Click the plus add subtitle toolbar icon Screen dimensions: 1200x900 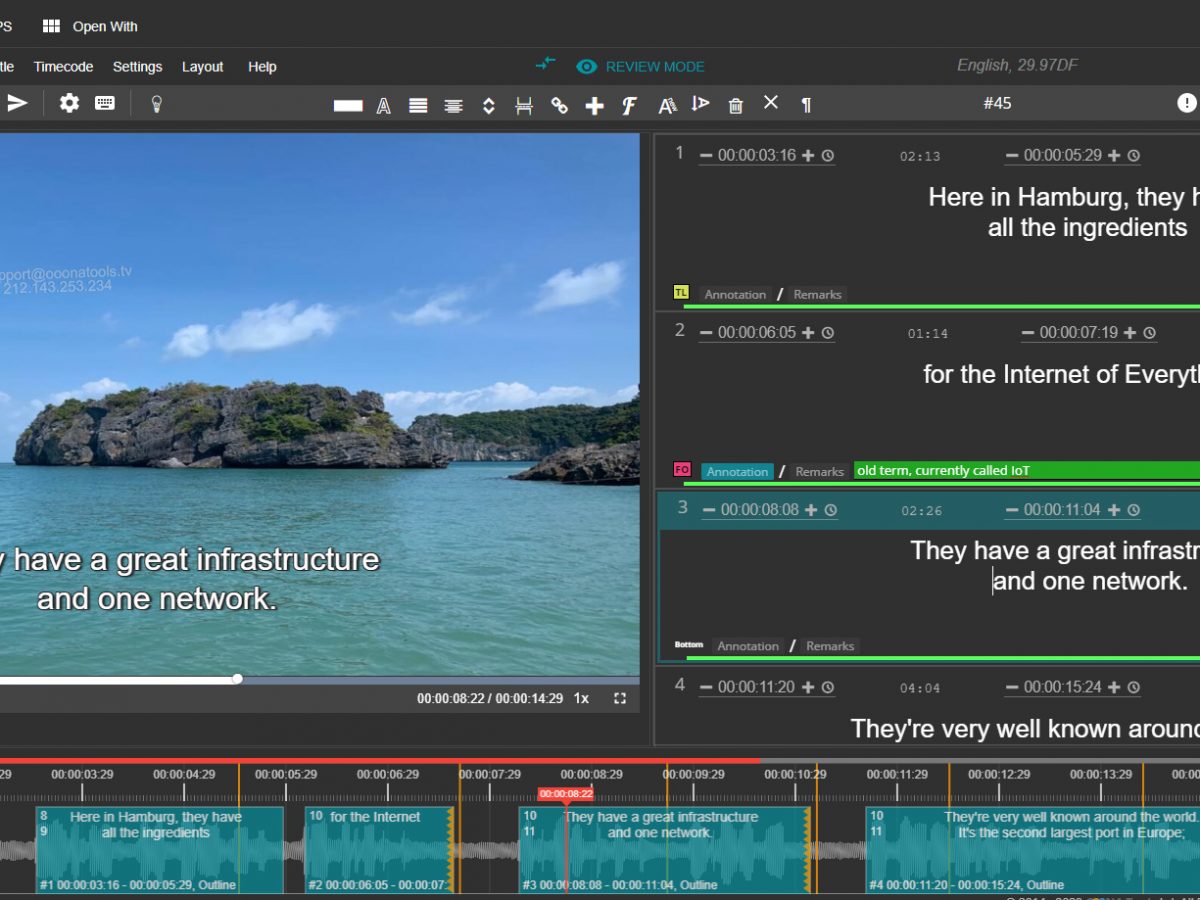pyautogui.click(x=594, y=105)
